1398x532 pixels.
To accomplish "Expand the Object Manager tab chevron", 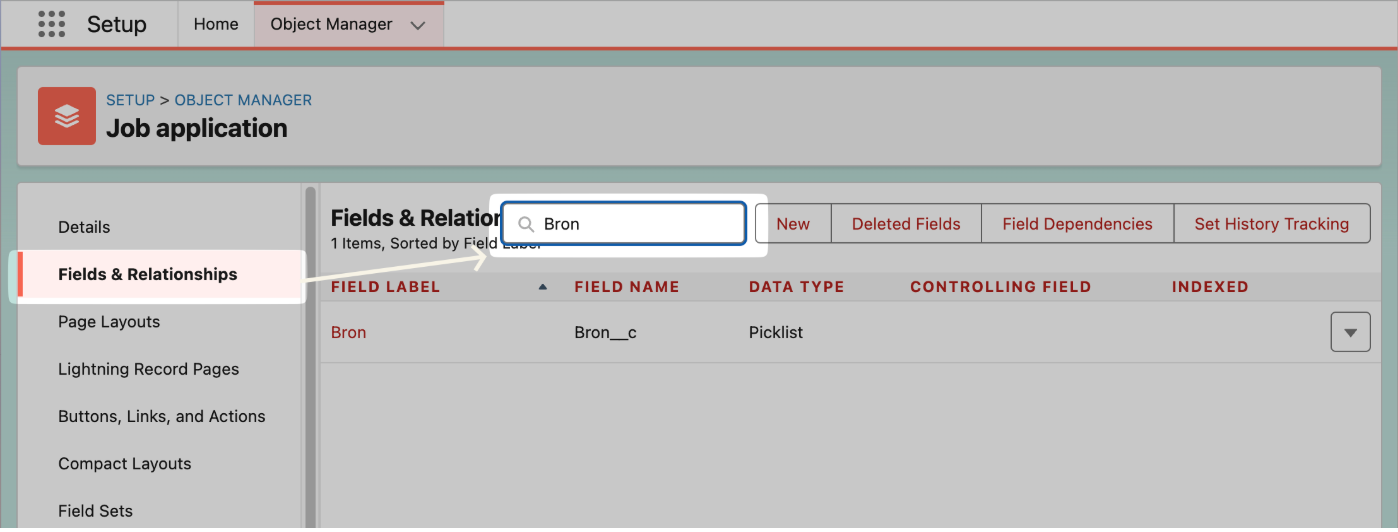I will tap(418, 25).
